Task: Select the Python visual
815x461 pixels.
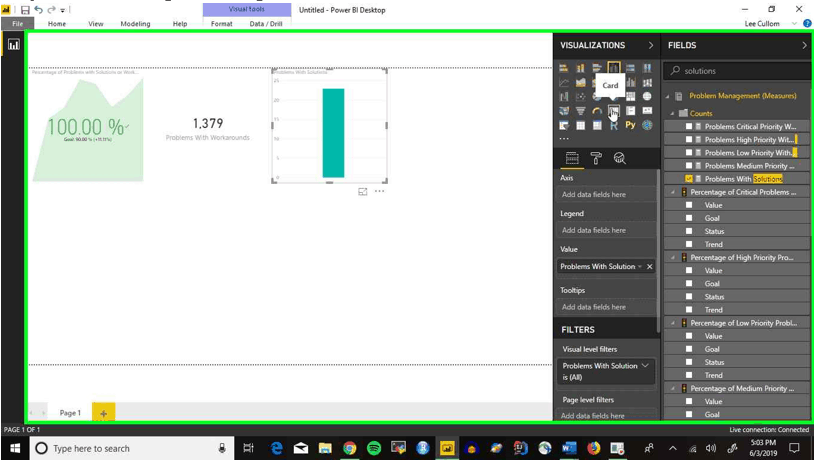Action: point(630,125)
